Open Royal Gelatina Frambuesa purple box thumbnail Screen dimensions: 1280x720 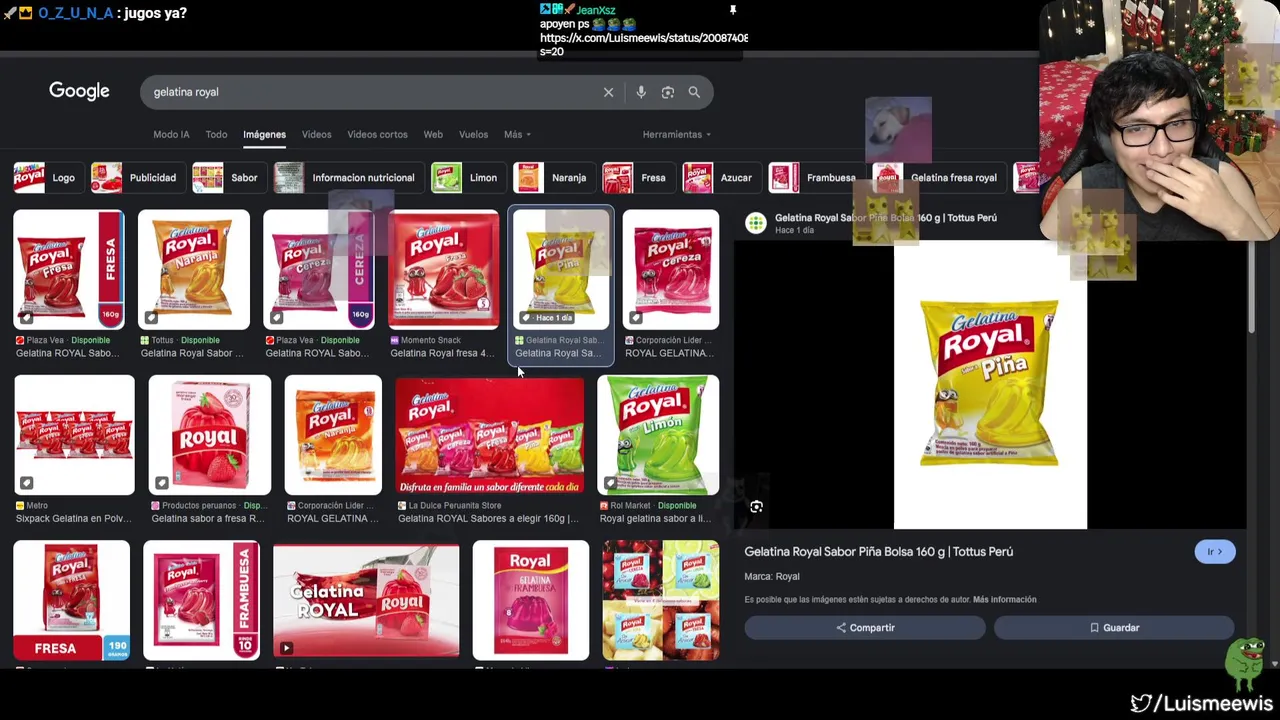(531, 601)
